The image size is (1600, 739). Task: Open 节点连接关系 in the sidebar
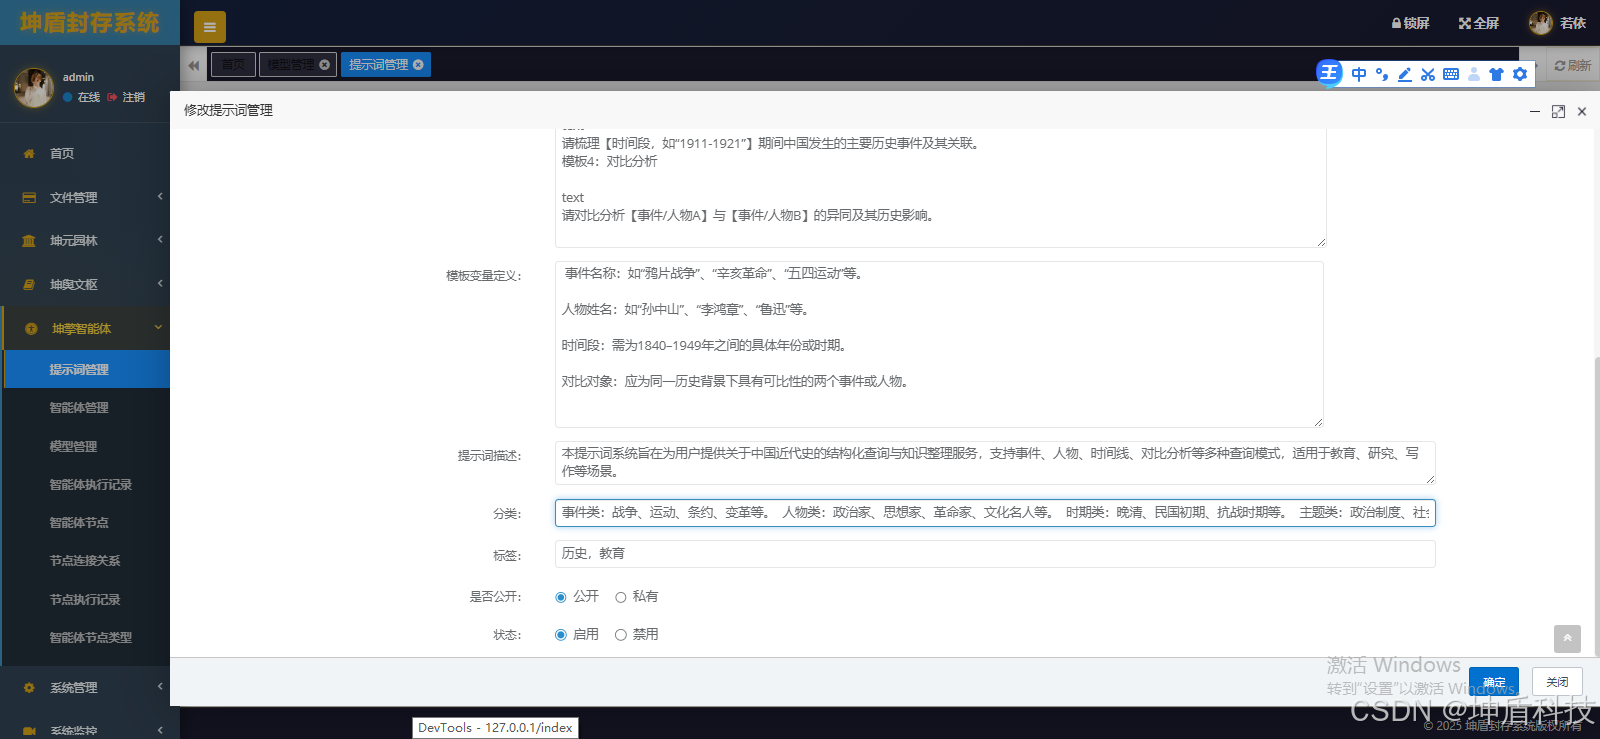point(87,560)
